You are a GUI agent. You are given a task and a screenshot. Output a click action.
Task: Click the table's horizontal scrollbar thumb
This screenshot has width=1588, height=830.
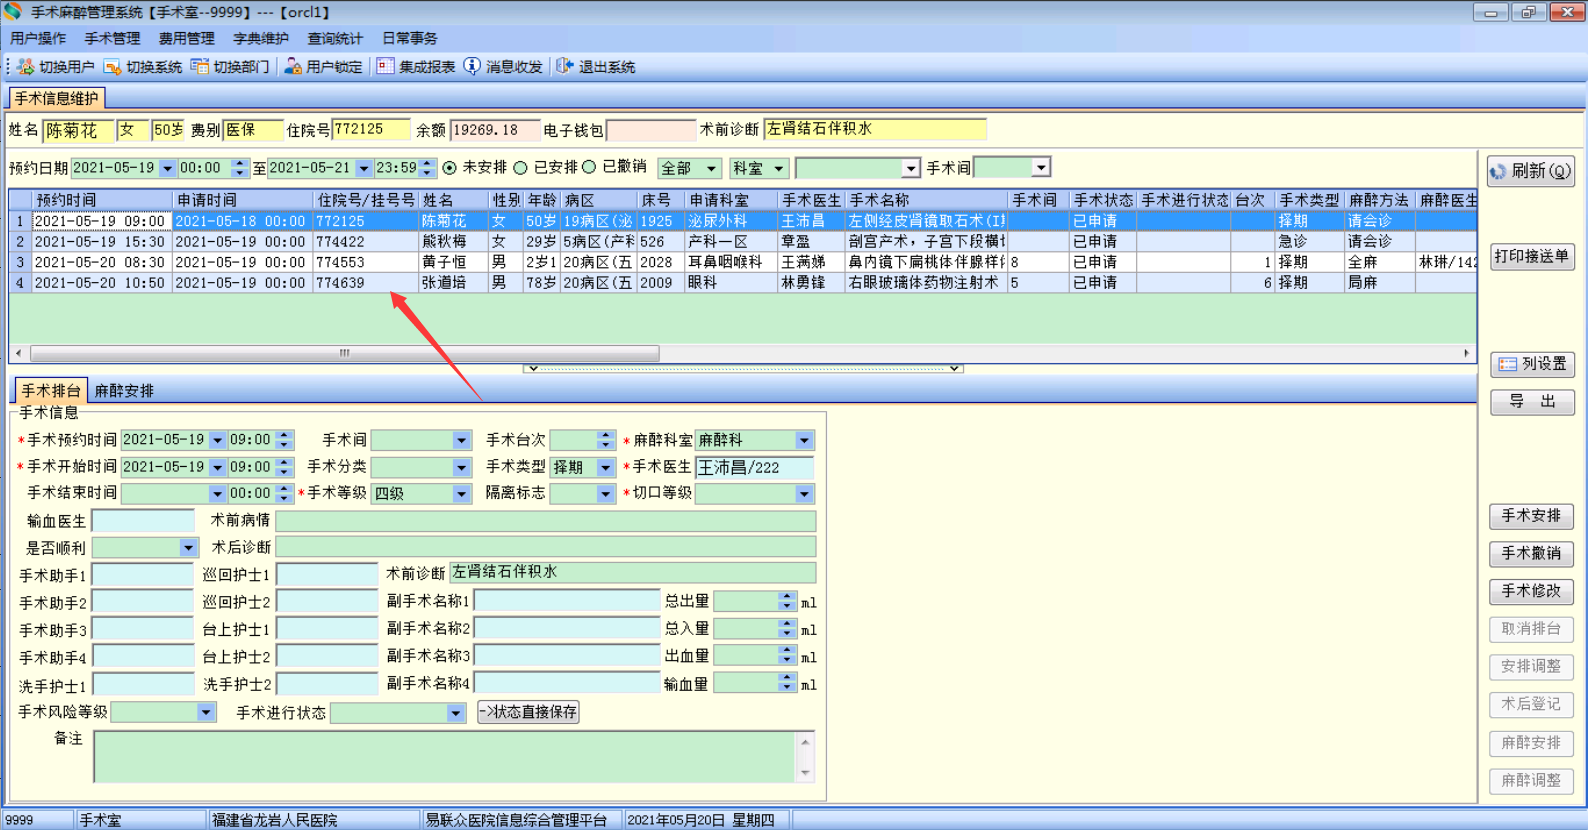tap(344, 353)
